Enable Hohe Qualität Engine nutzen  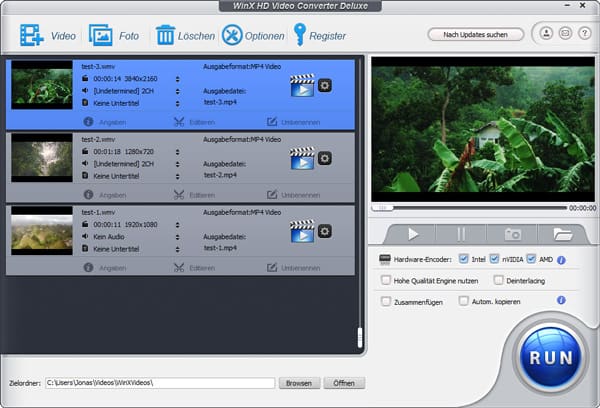[x=385, y=280]
